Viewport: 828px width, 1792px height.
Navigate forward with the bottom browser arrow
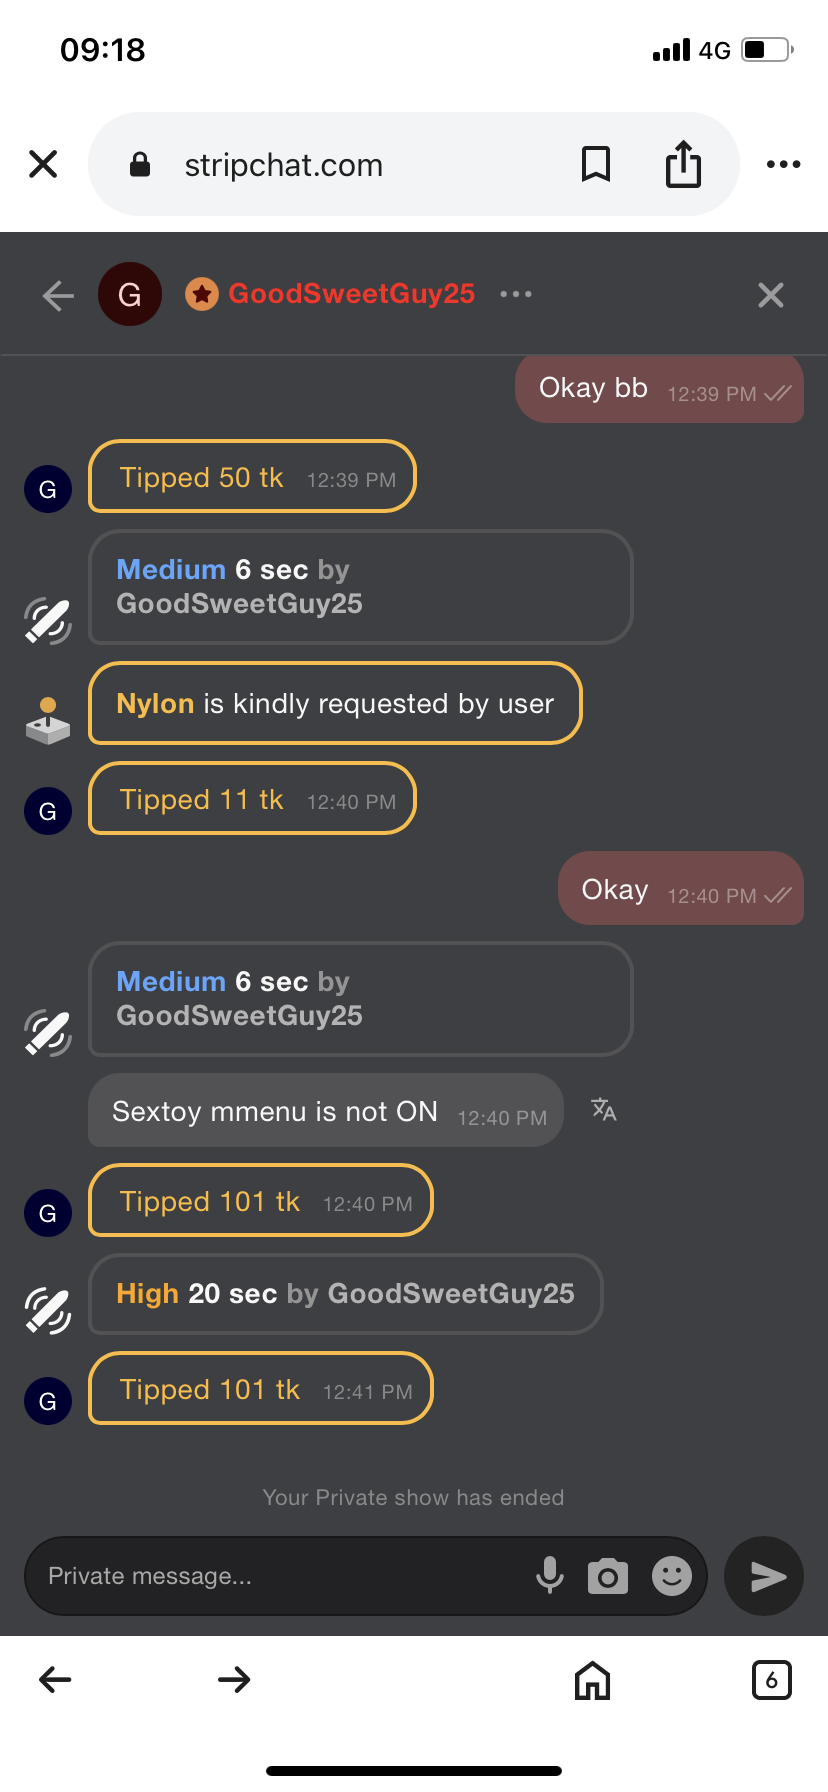[234, 1680]
